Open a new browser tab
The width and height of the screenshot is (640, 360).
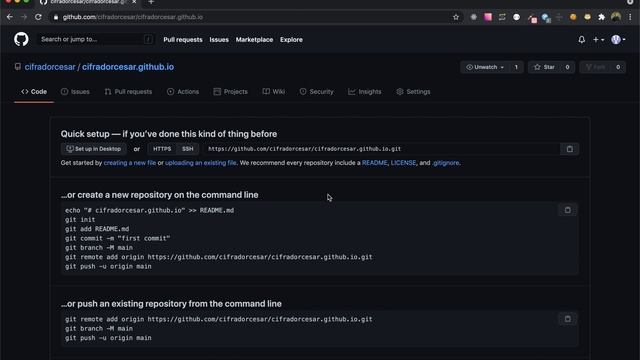pyautogui.click(x=151, y=2)
